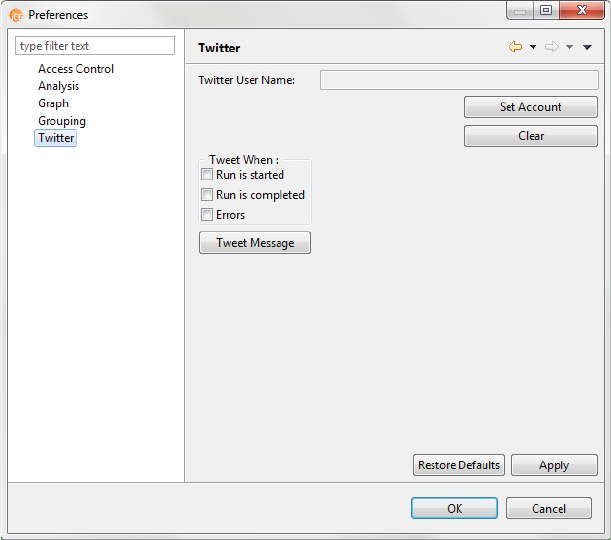Image resolution: width=611 pixels, height=540 pixels.
Task: Click the Apply button
Action: pyautogui.click(x=554, y=465)
